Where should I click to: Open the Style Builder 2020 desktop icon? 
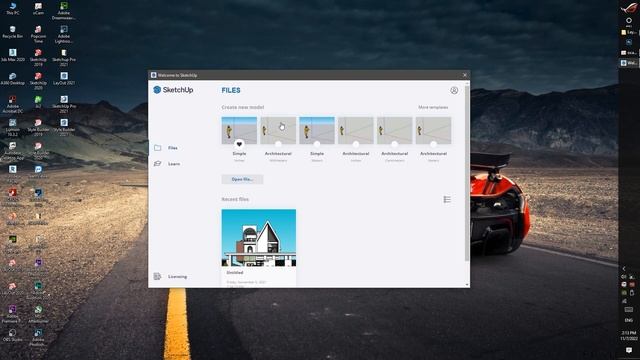[x=38, y=151]
